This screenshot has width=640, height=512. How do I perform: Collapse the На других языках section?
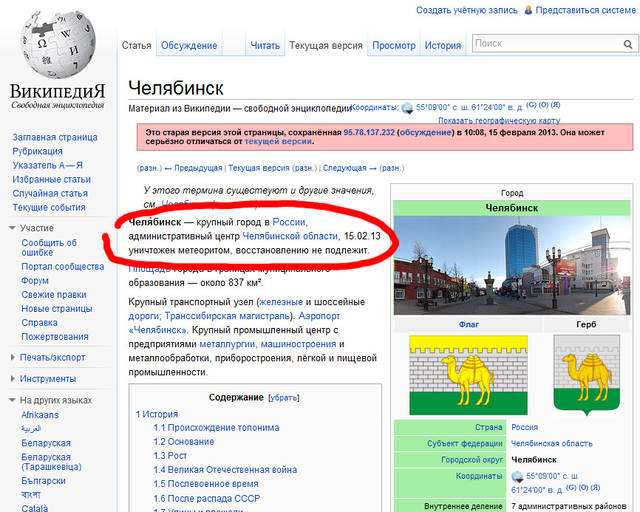(13, 400)
